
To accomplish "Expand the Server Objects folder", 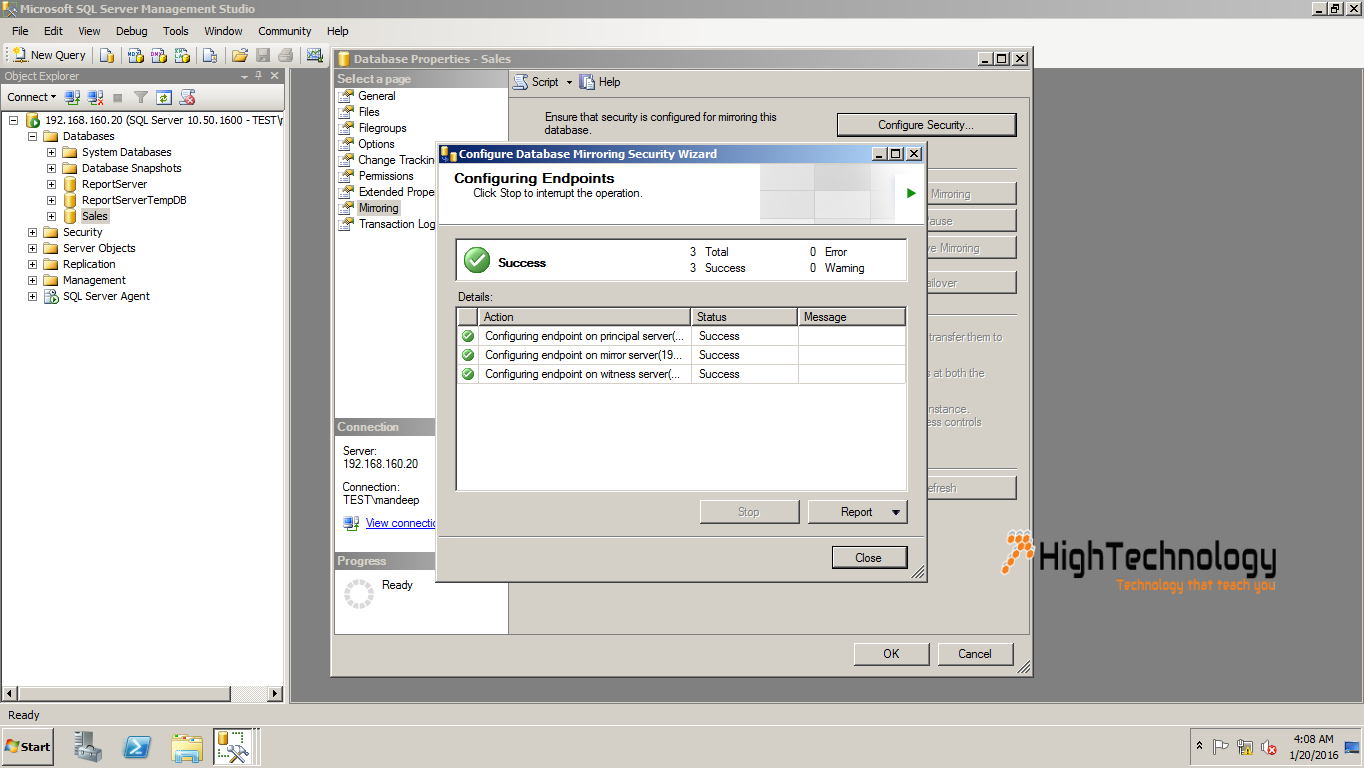I will 32,248.
